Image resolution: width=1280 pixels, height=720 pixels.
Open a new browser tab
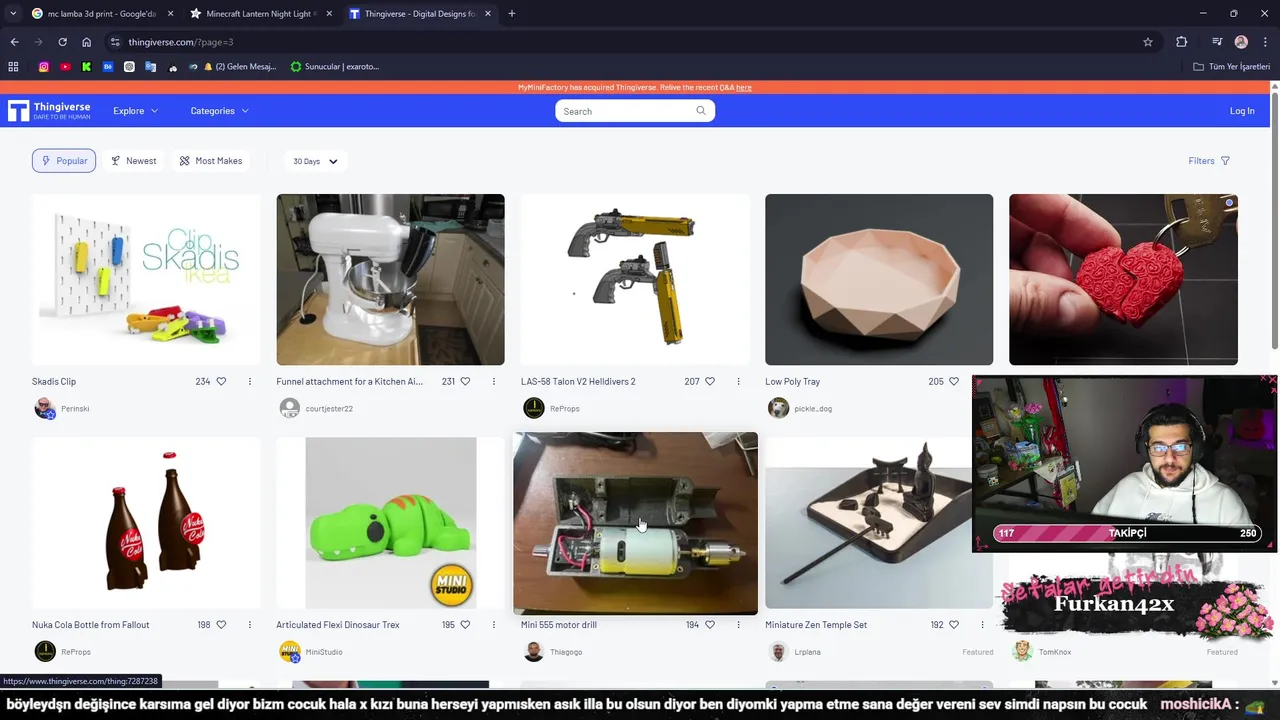(x=512, y=14)
